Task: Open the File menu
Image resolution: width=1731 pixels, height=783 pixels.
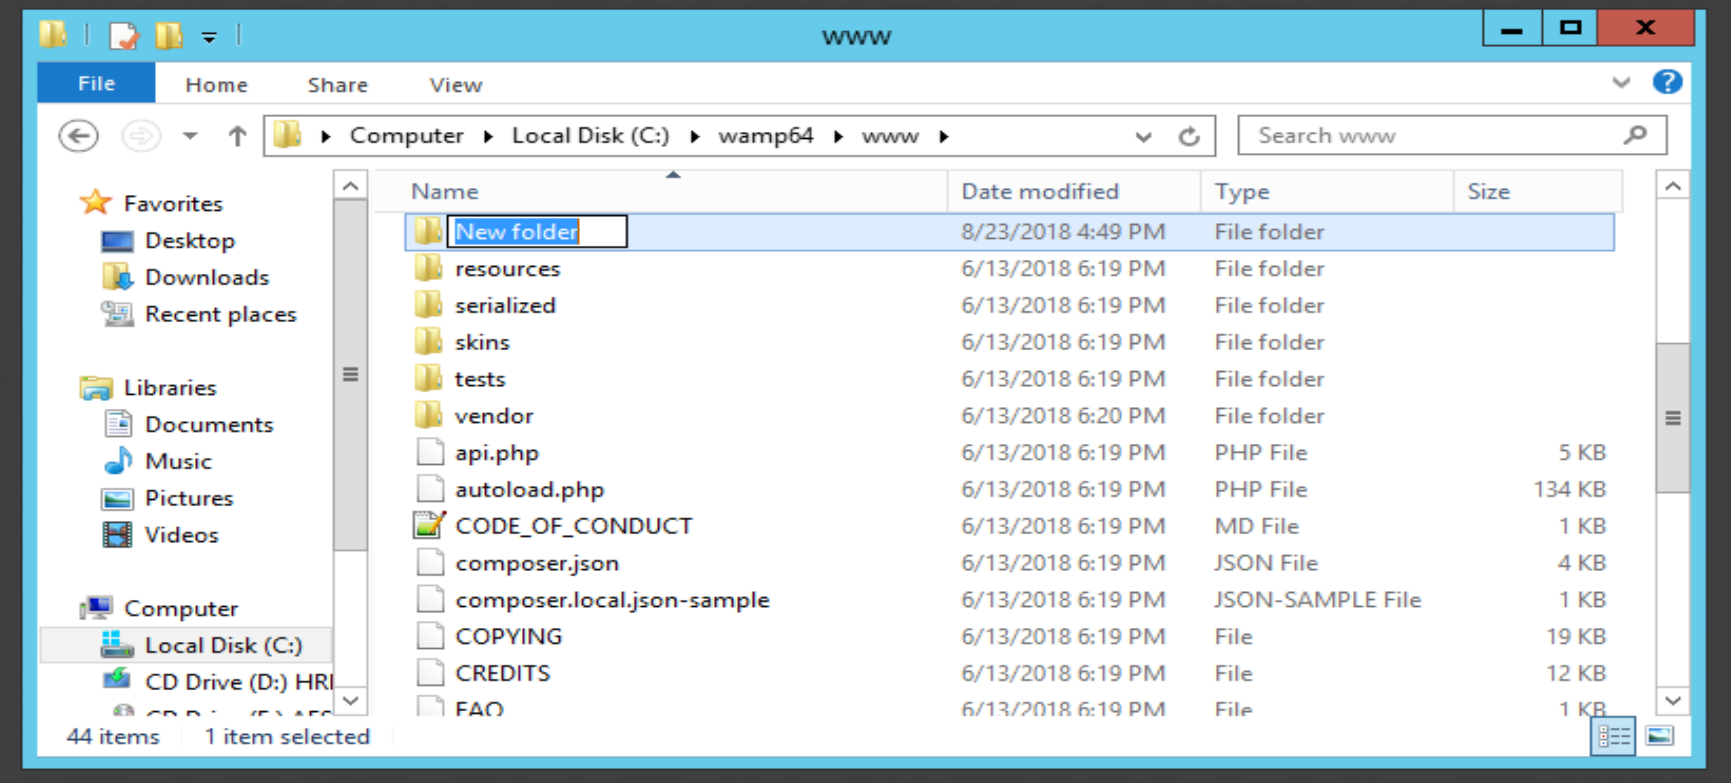Action: pos(96,84)
